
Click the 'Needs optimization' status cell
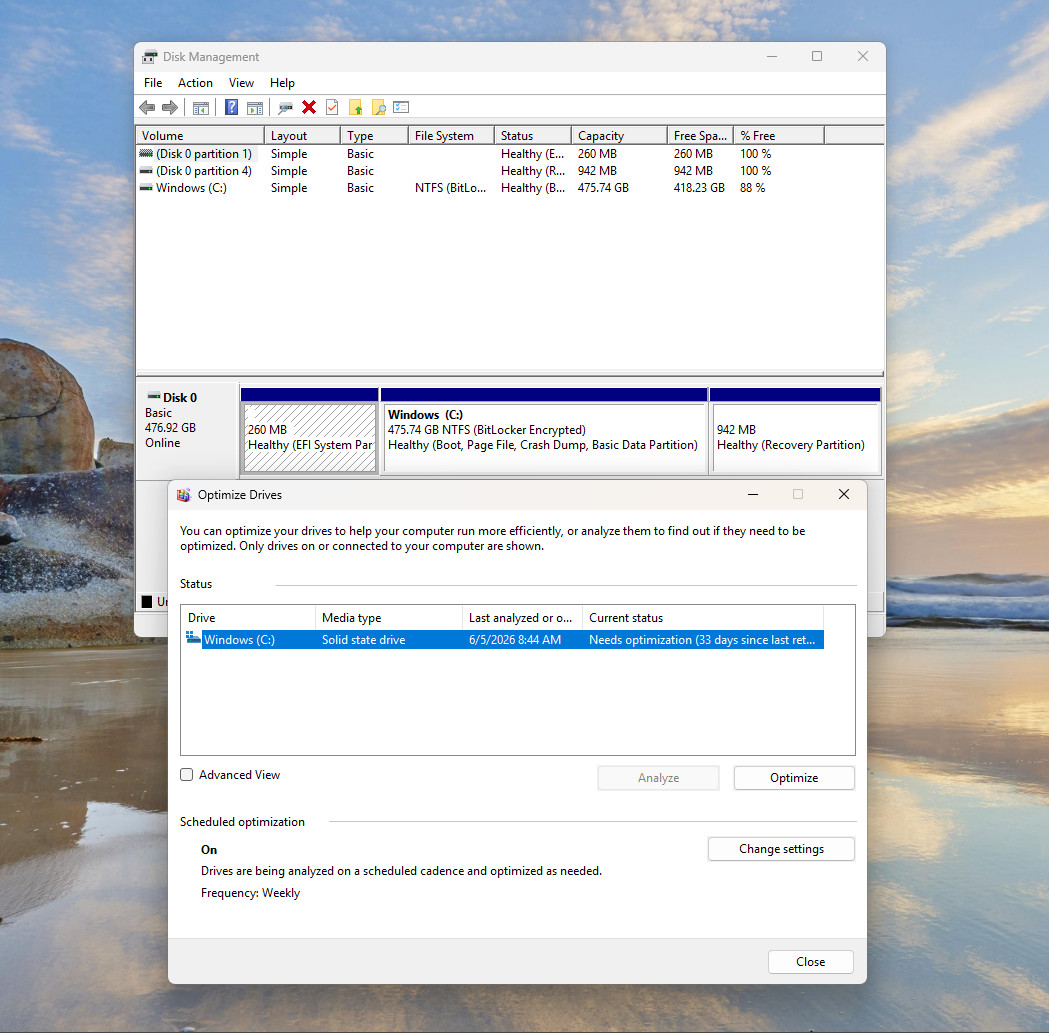pyautogui.click(x=702, y=640)
